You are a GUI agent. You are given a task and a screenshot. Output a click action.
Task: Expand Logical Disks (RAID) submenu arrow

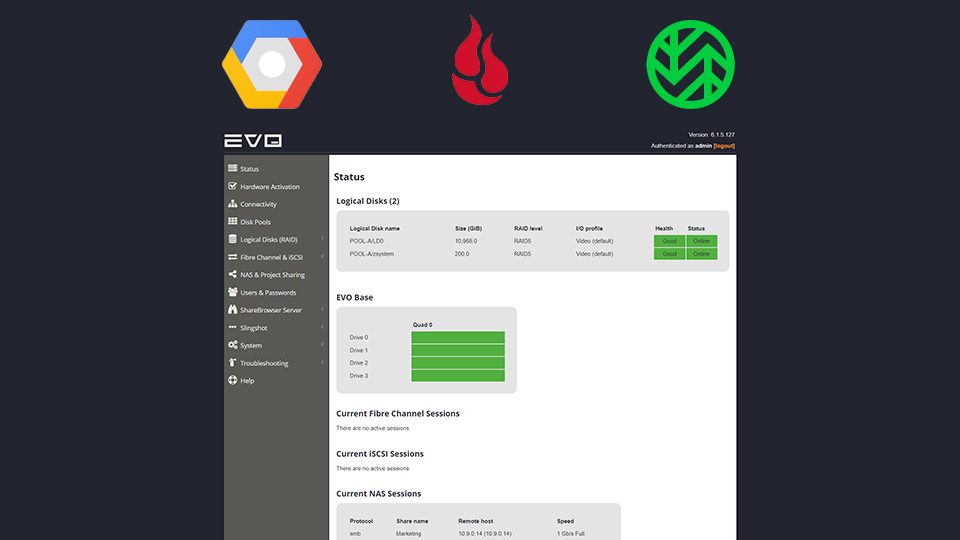click(x=322, y=239)
